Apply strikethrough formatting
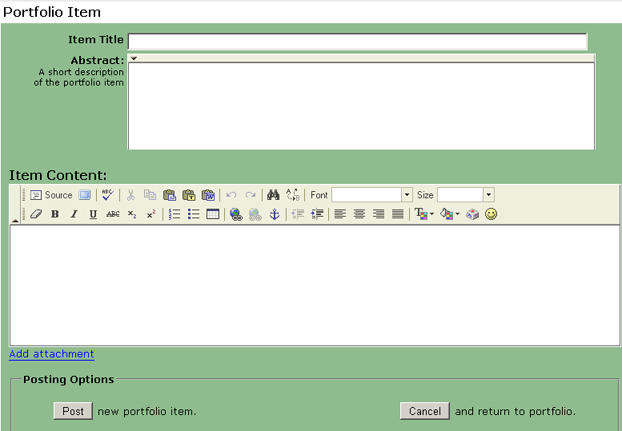This screenshot has height=431, width=622. (113, 215)
